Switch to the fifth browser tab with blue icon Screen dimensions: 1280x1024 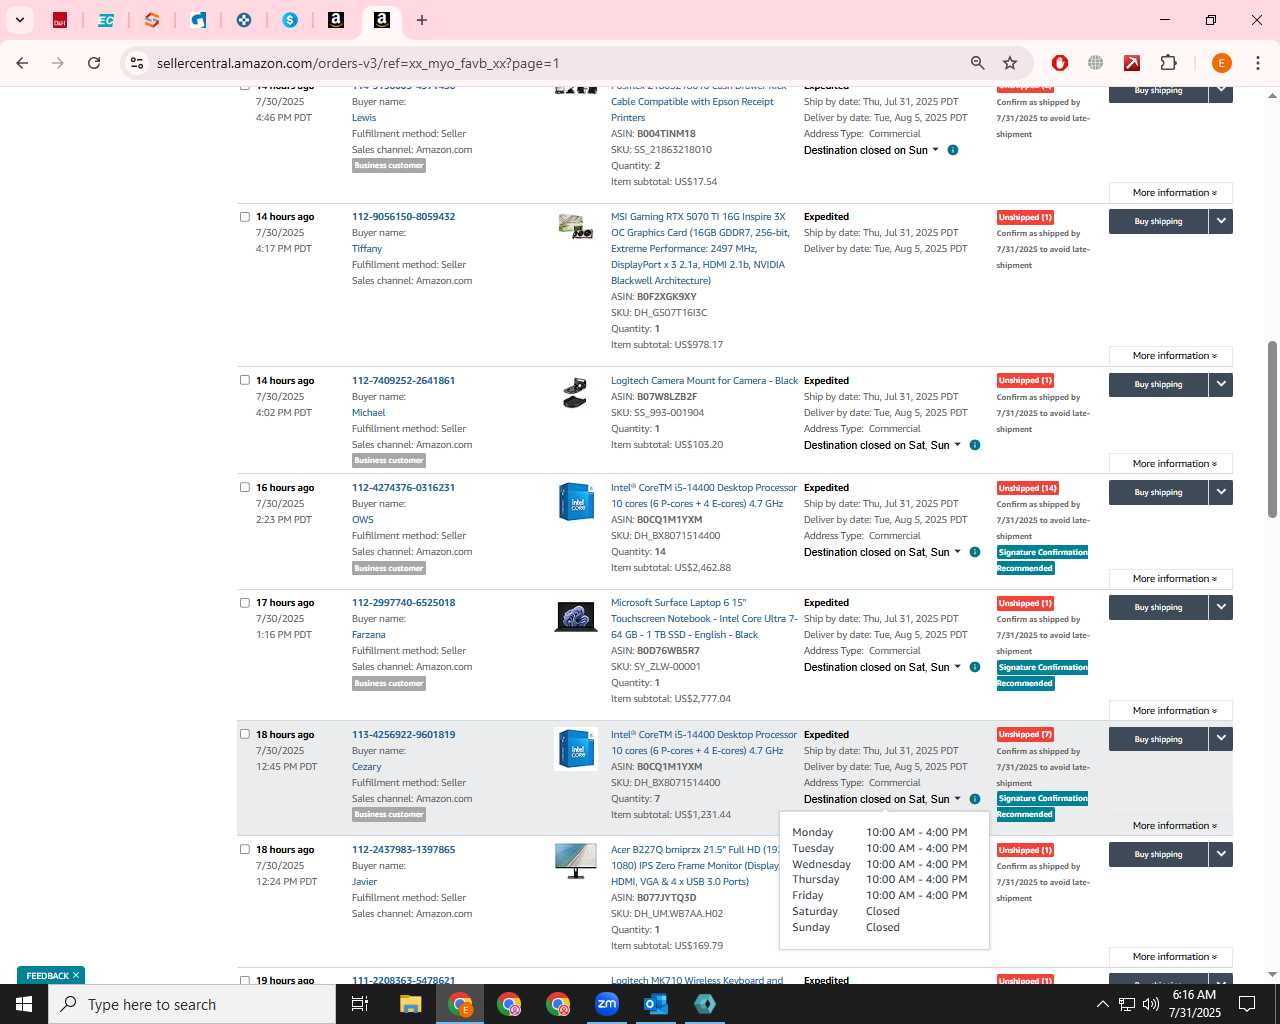point(244,20)
